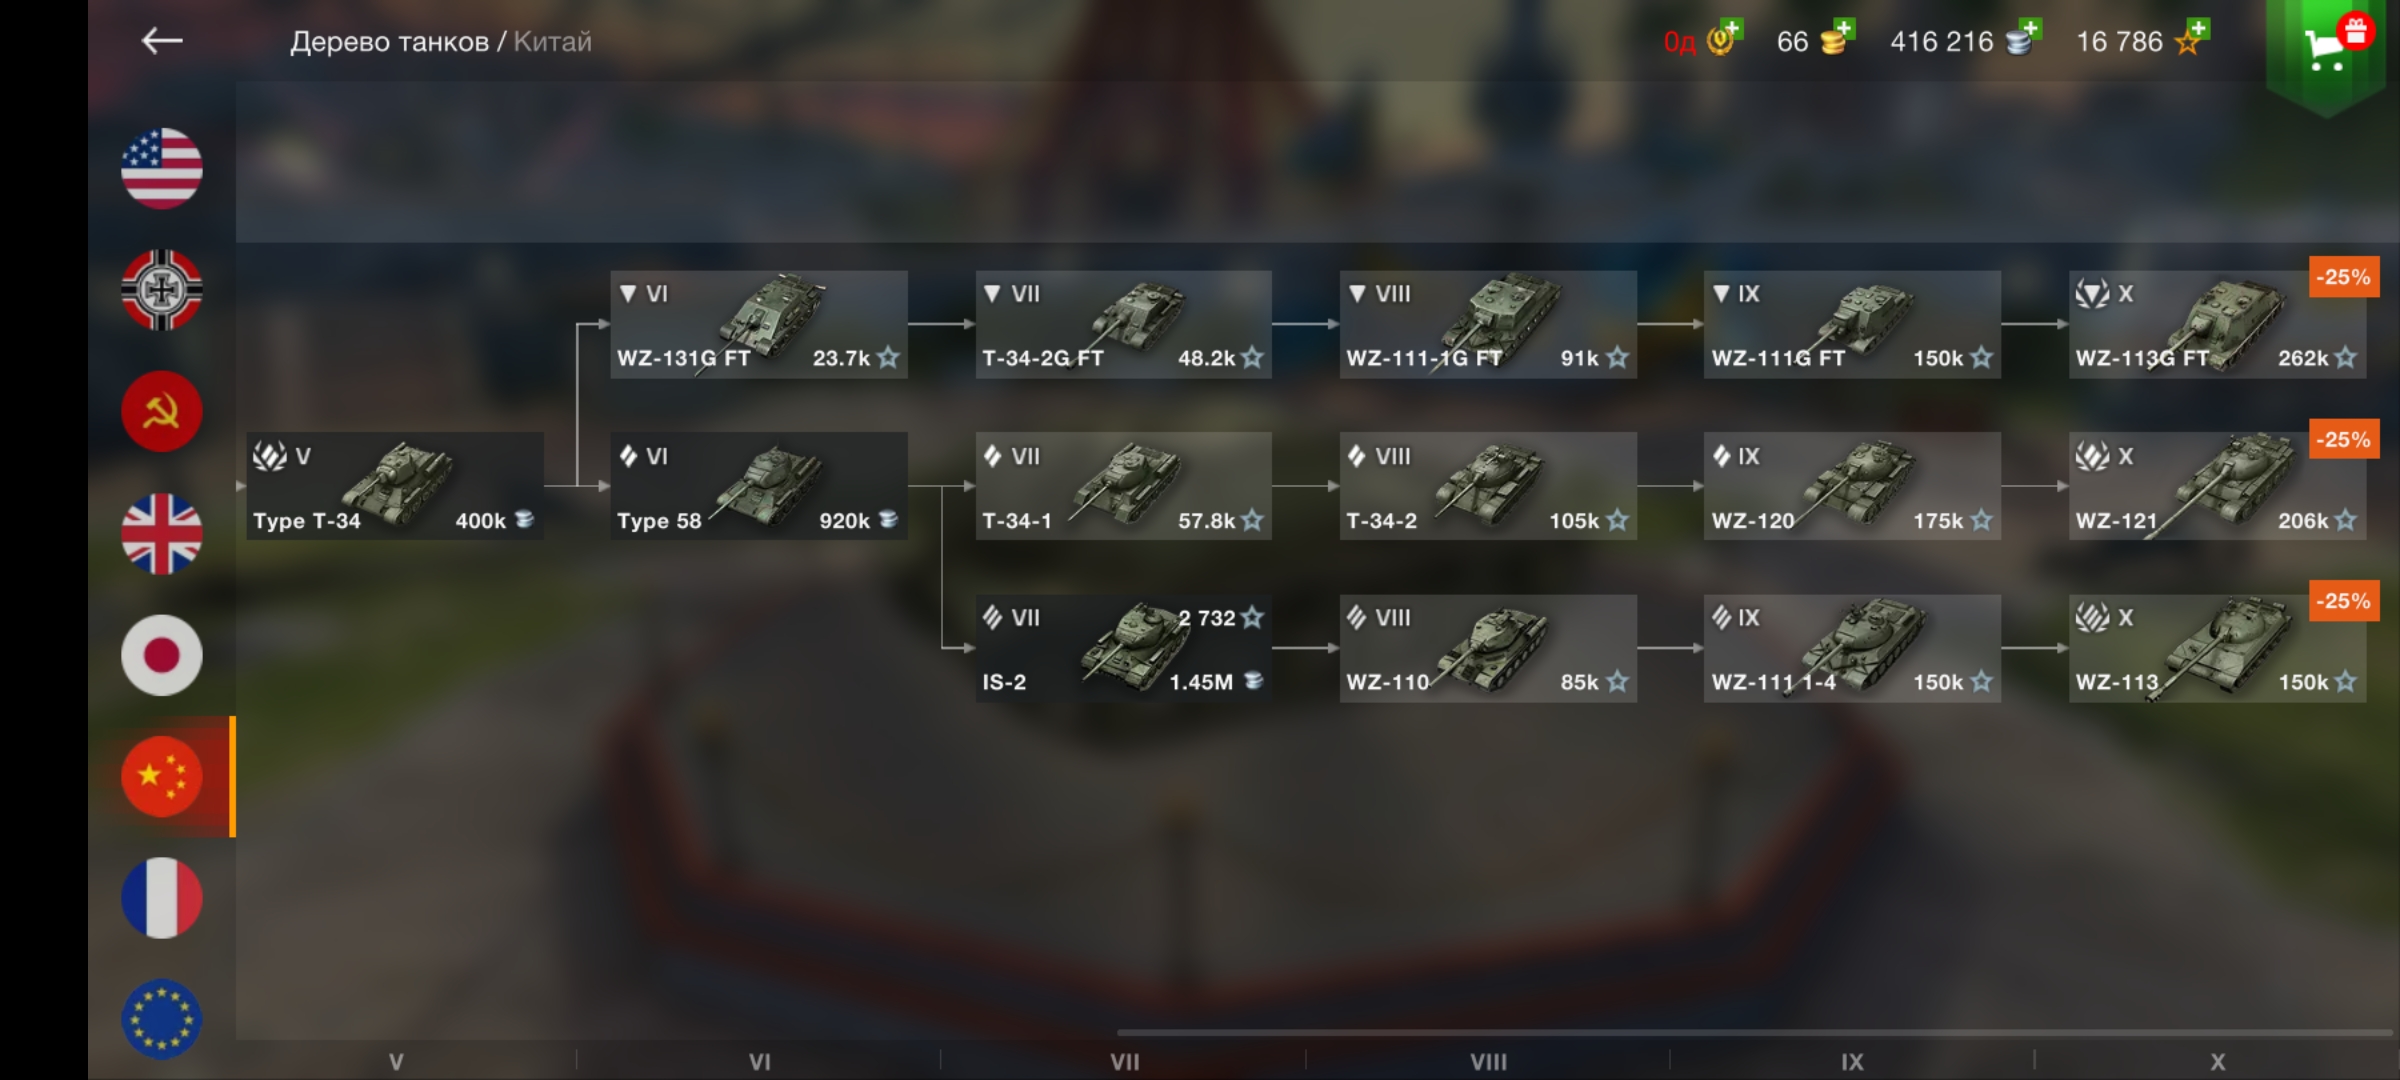Select the IS-2 tier VII tank
This screenshot has width=2400, height=1080.
(x=1123, y=648)
